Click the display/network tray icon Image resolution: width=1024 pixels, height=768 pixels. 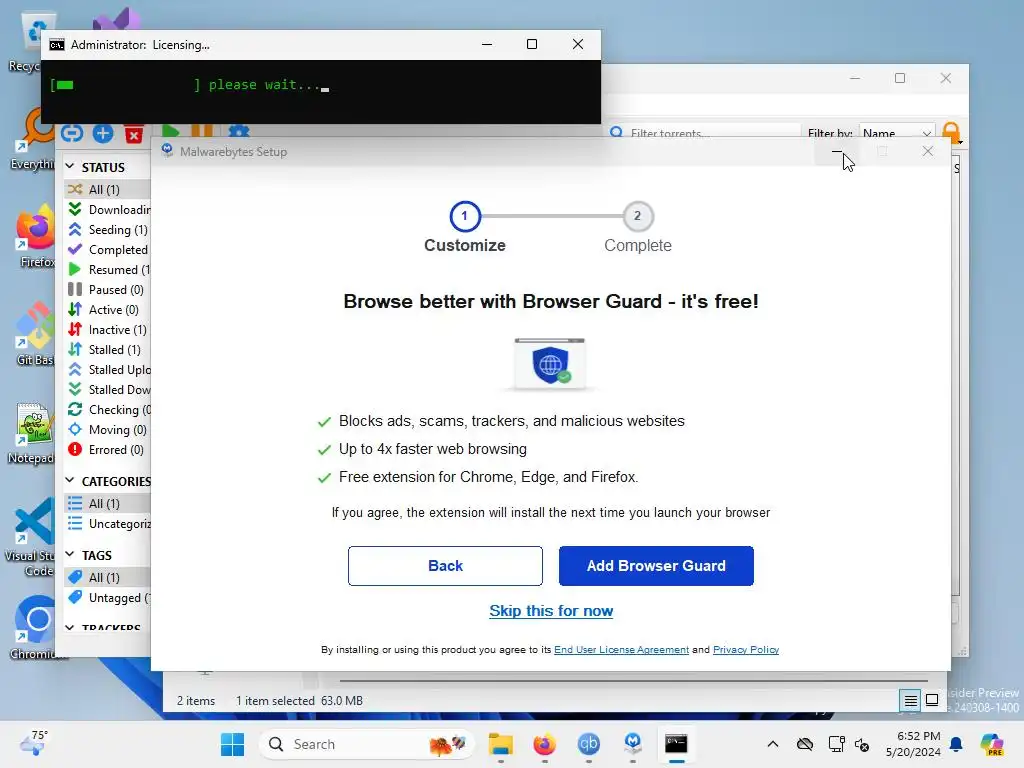click(x=836, y=744)
